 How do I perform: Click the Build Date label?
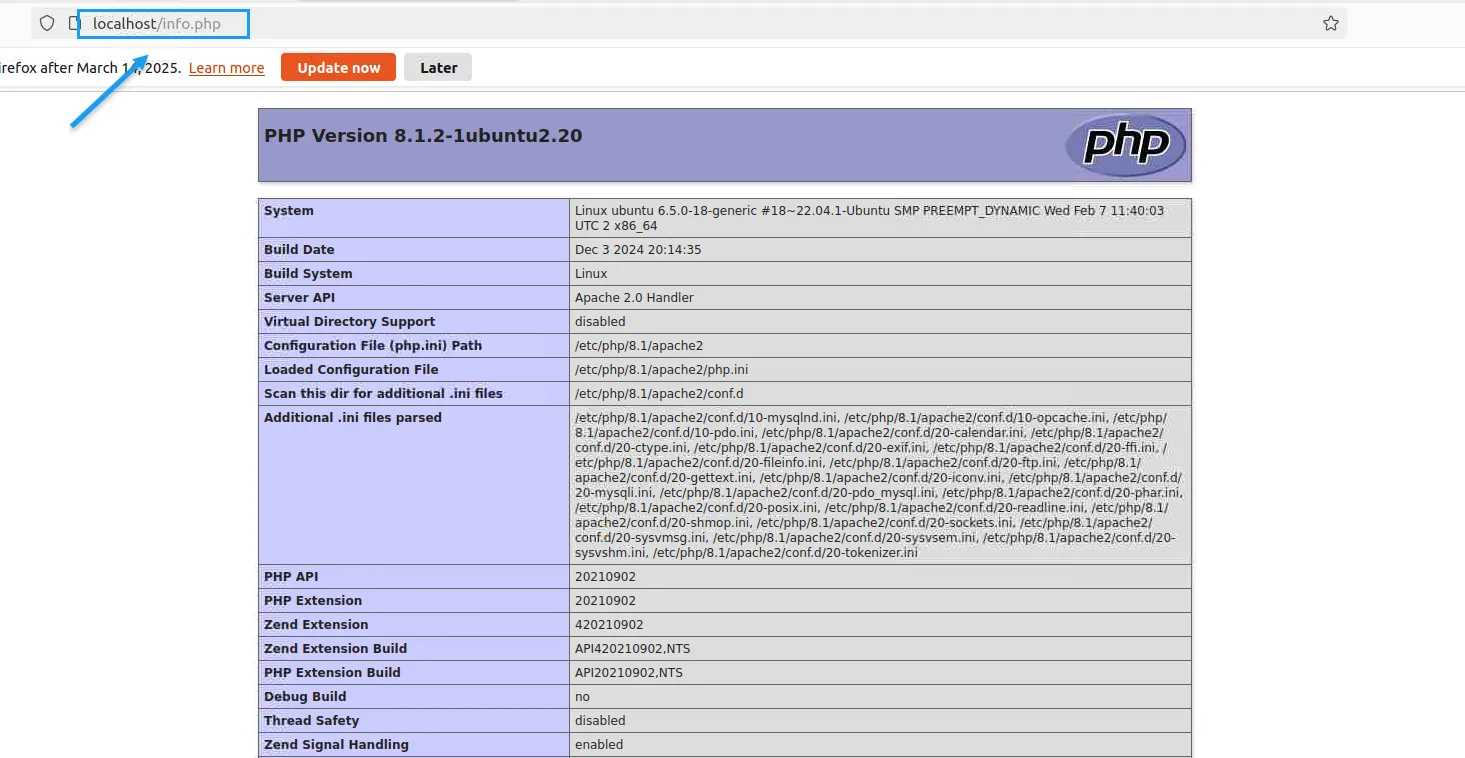(x=299, y=250)
